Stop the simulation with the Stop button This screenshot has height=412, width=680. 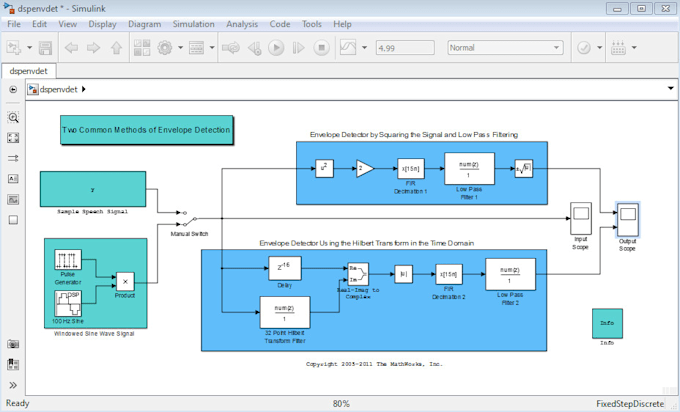[x=321, y=48]
